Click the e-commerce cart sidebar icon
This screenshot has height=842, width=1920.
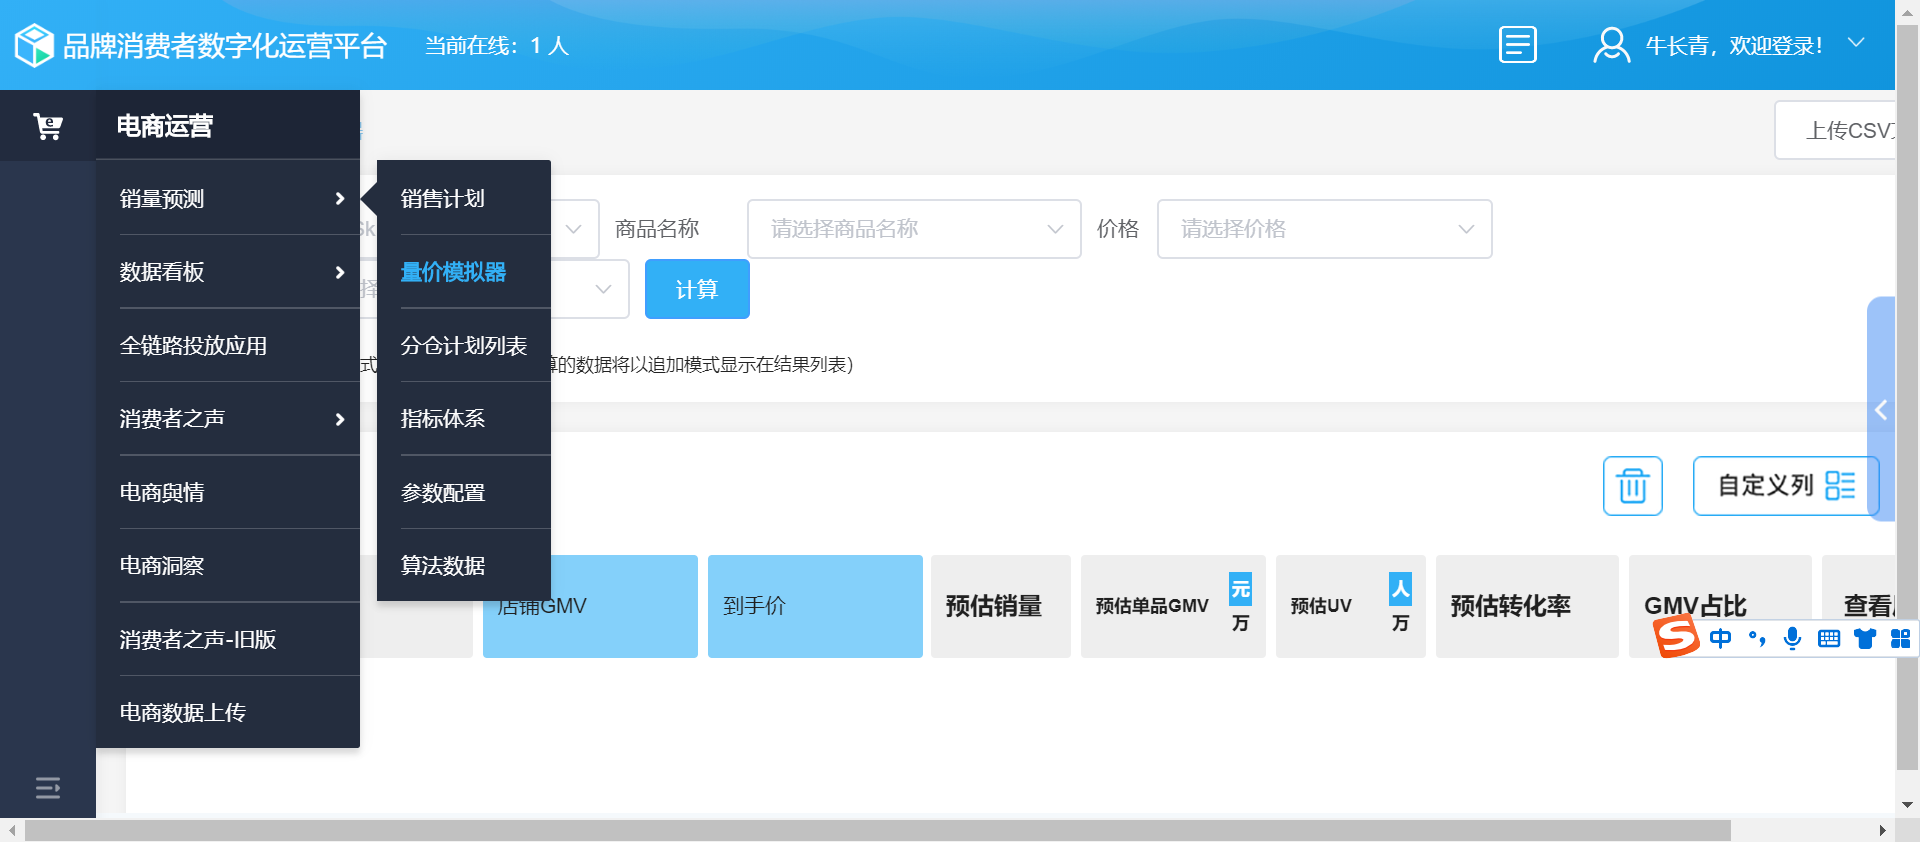pyautogui.click(x=48, y=126)
